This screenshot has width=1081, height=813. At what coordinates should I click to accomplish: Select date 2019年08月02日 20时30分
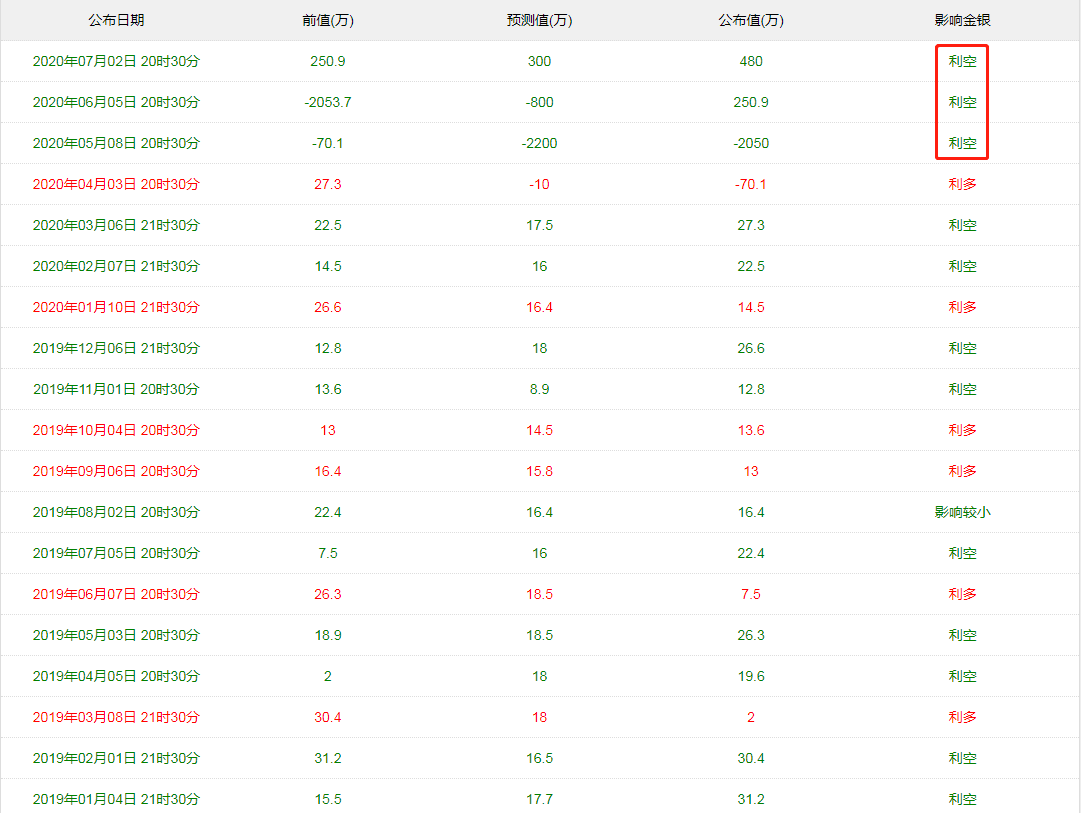(116, 512)
